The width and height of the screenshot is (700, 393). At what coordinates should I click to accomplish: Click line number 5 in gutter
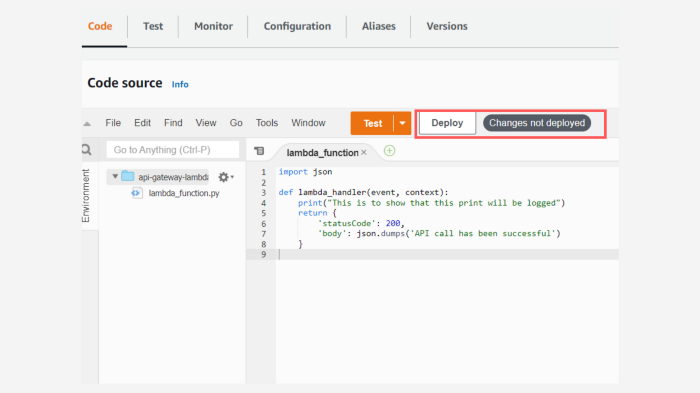[263, 213]
